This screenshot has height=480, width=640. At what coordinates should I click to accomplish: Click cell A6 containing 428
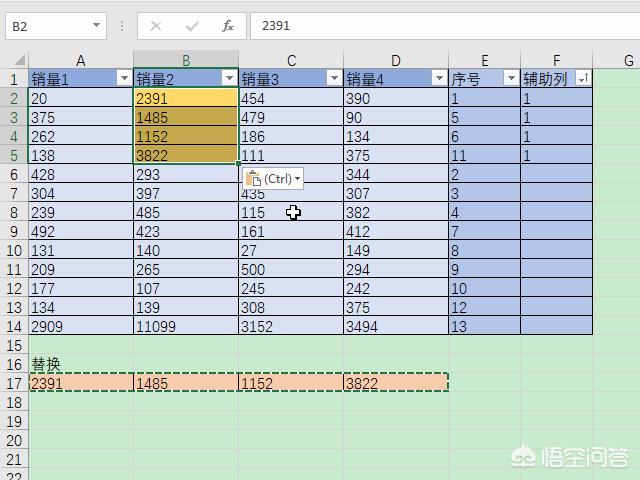coord(81,174)
